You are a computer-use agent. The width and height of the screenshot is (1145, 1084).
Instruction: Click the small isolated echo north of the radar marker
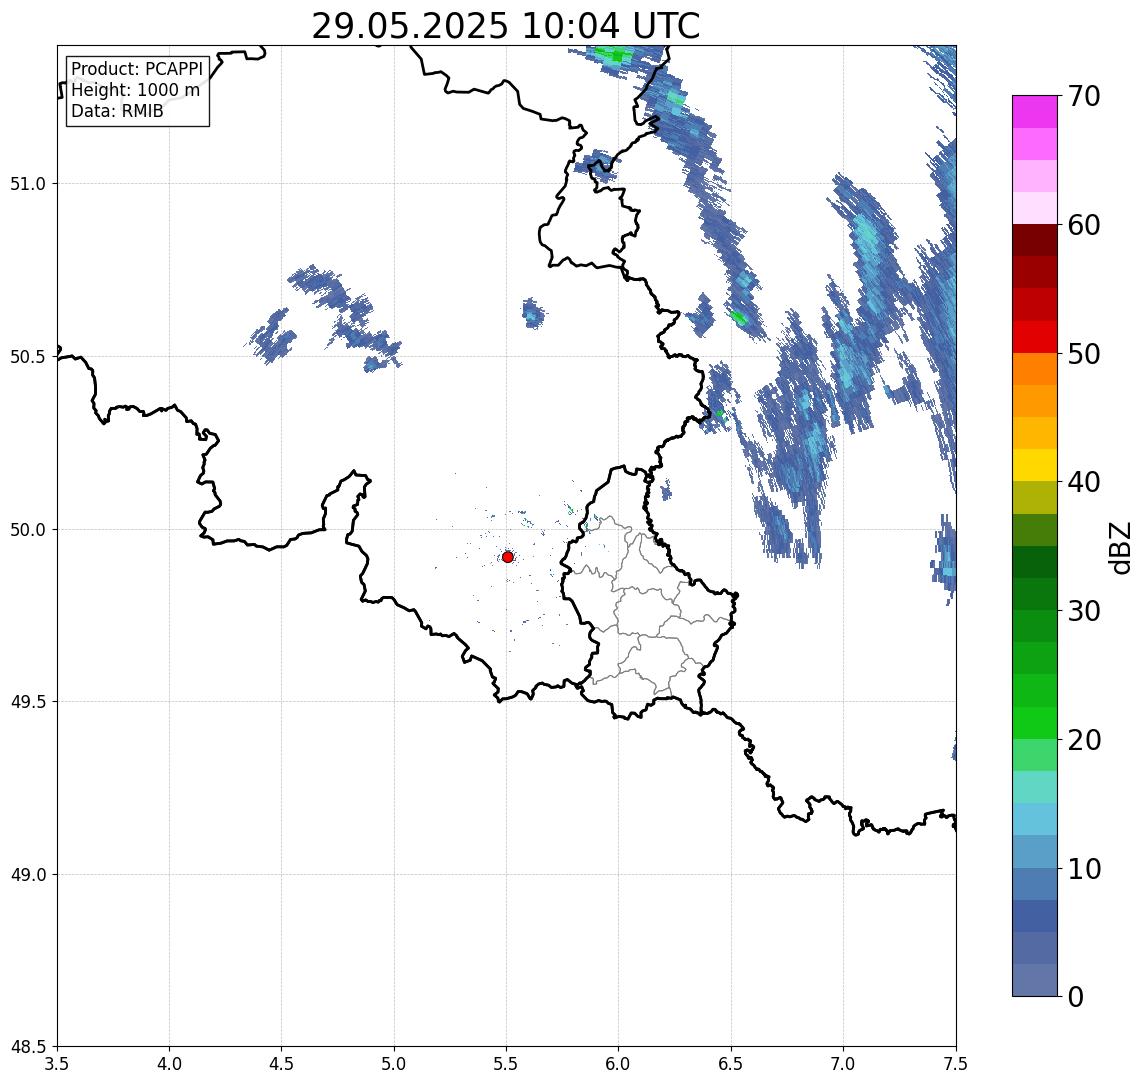[x=534, y=313]
